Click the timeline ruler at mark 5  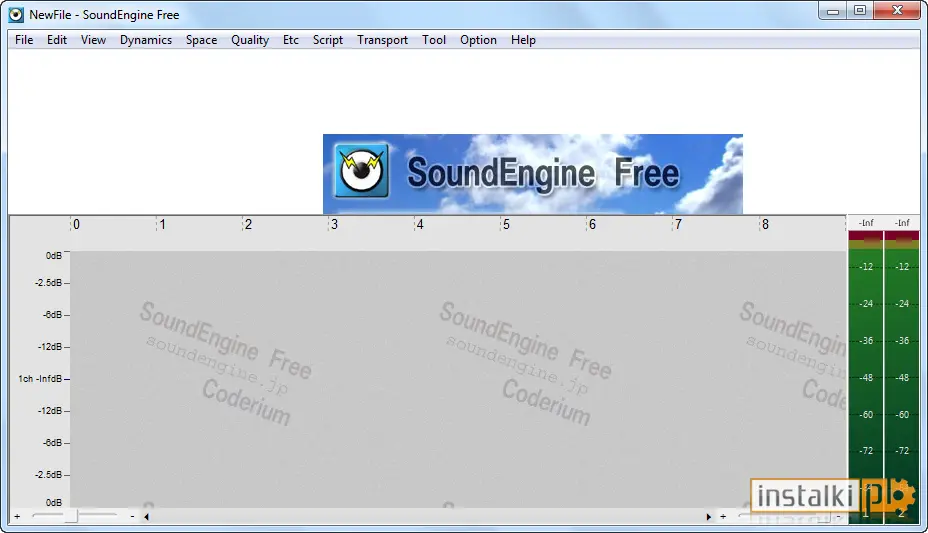(506, 225)
